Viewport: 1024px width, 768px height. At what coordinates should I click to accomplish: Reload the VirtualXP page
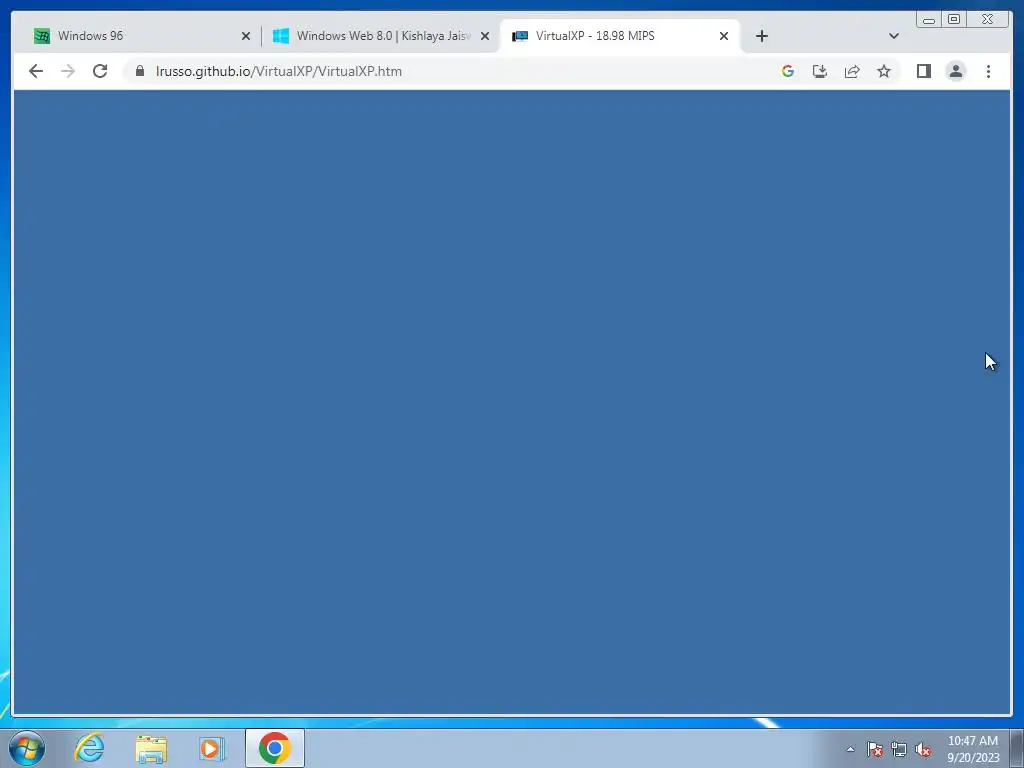[100, 71]
